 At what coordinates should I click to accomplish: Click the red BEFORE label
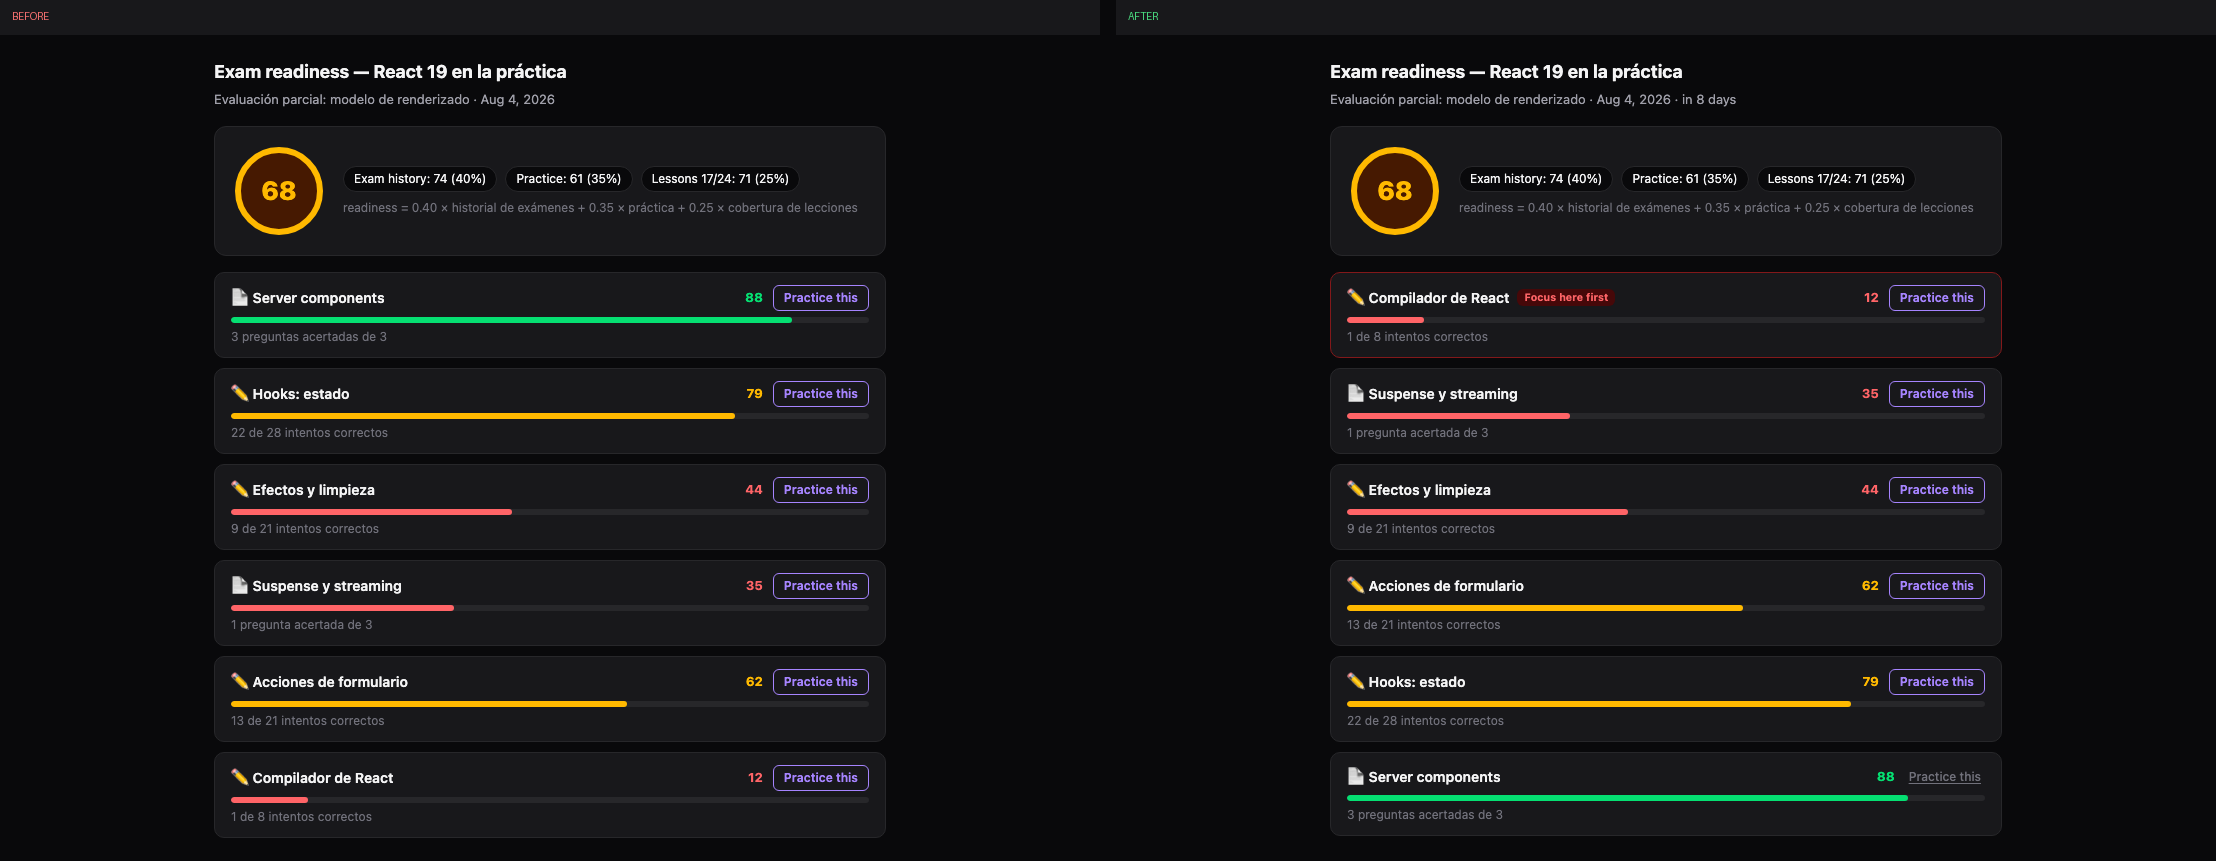[30, 16]
